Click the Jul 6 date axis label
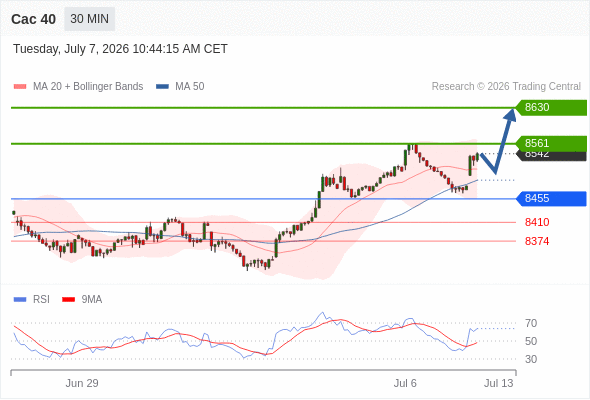The image size is (590, 400). click(x=405, y=383)
